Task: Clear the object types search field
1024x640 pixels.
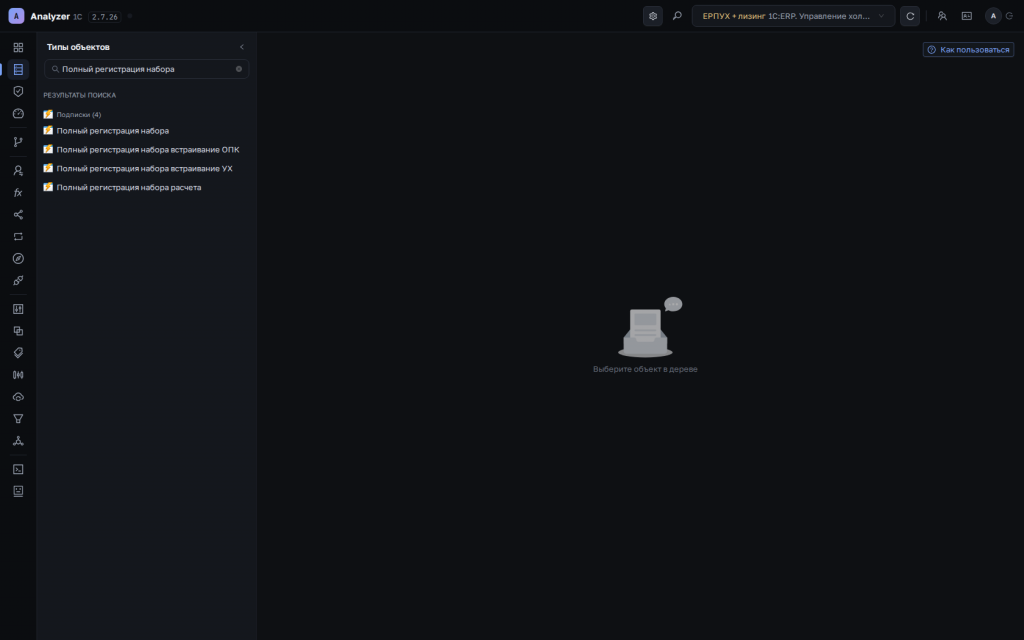Action: click(239, 69)
